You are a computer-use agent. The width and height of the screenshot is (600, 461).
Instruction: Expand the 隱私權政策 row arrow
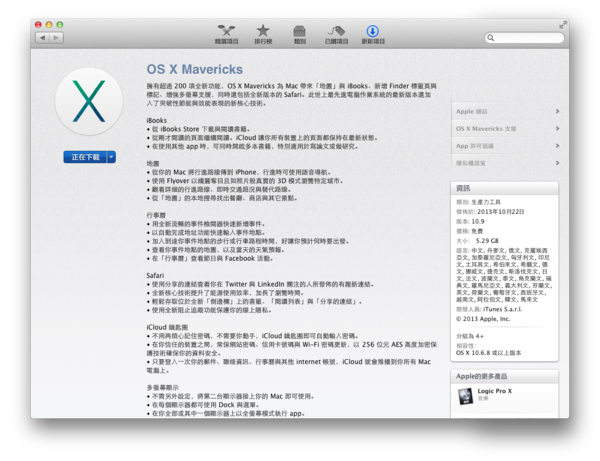pos(556,162)
